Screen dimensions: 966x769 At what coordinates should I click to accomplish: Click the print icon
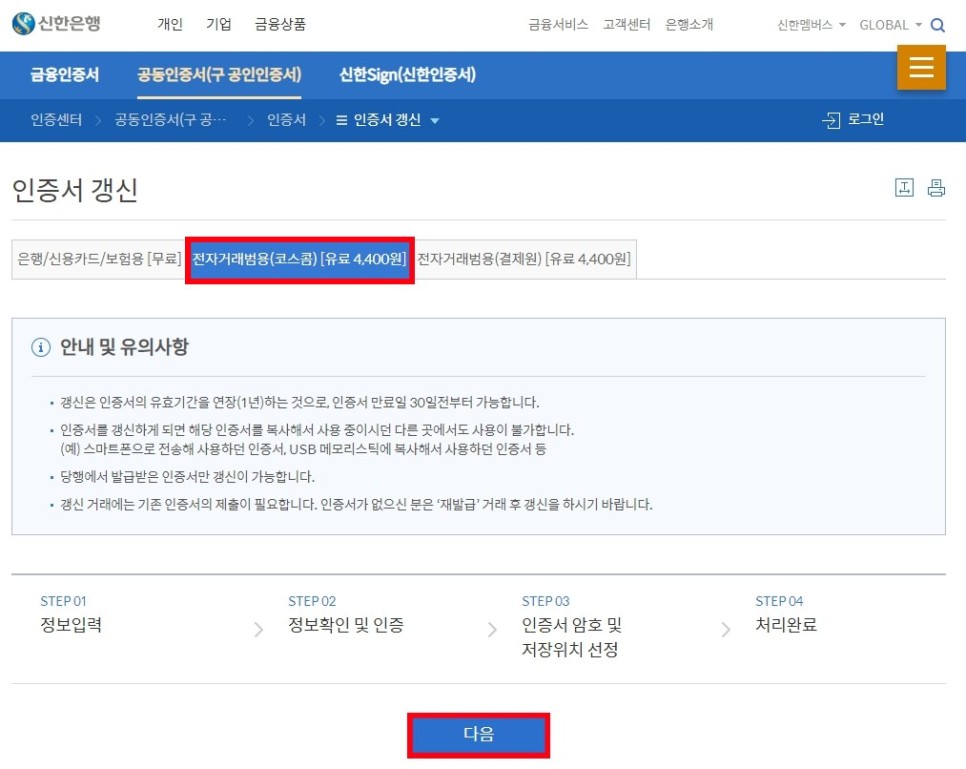click(936, 188)
